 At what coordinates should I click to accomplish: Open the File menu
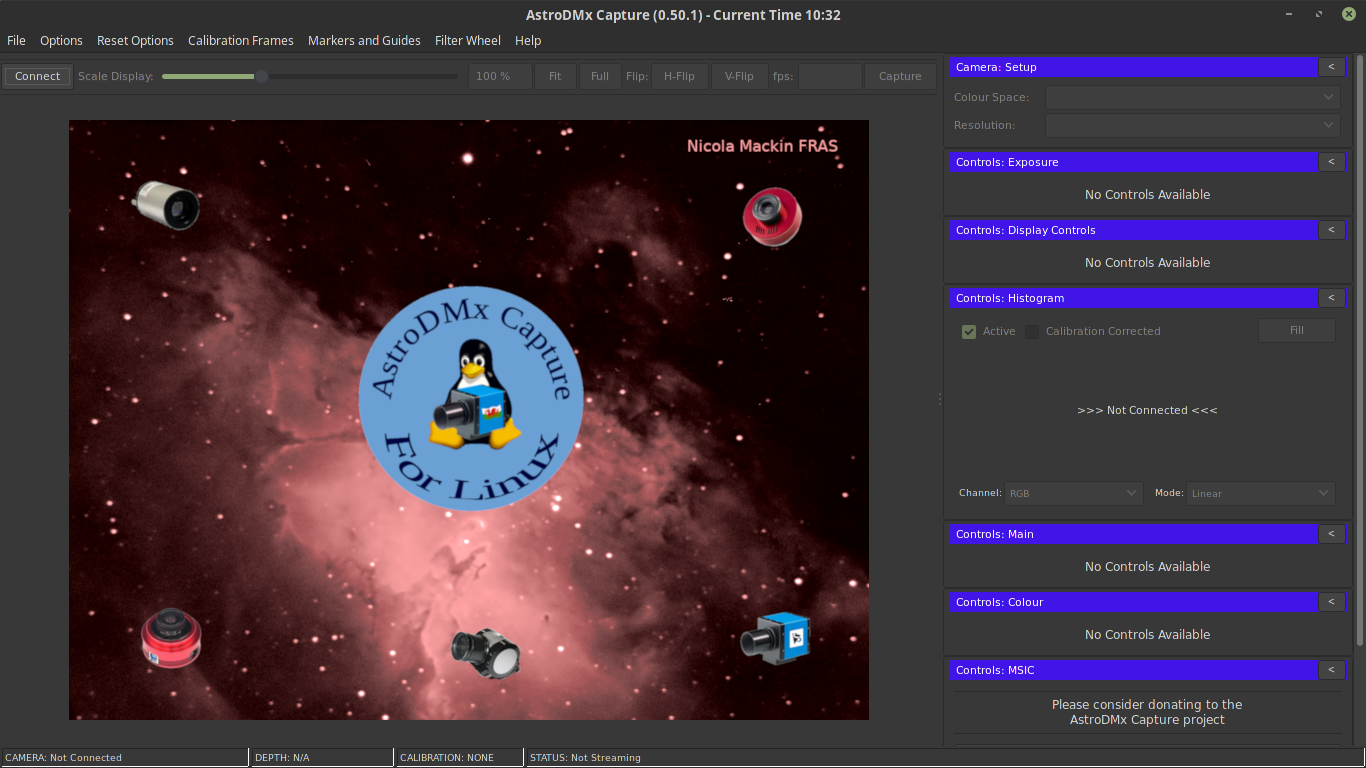point(16,41)
